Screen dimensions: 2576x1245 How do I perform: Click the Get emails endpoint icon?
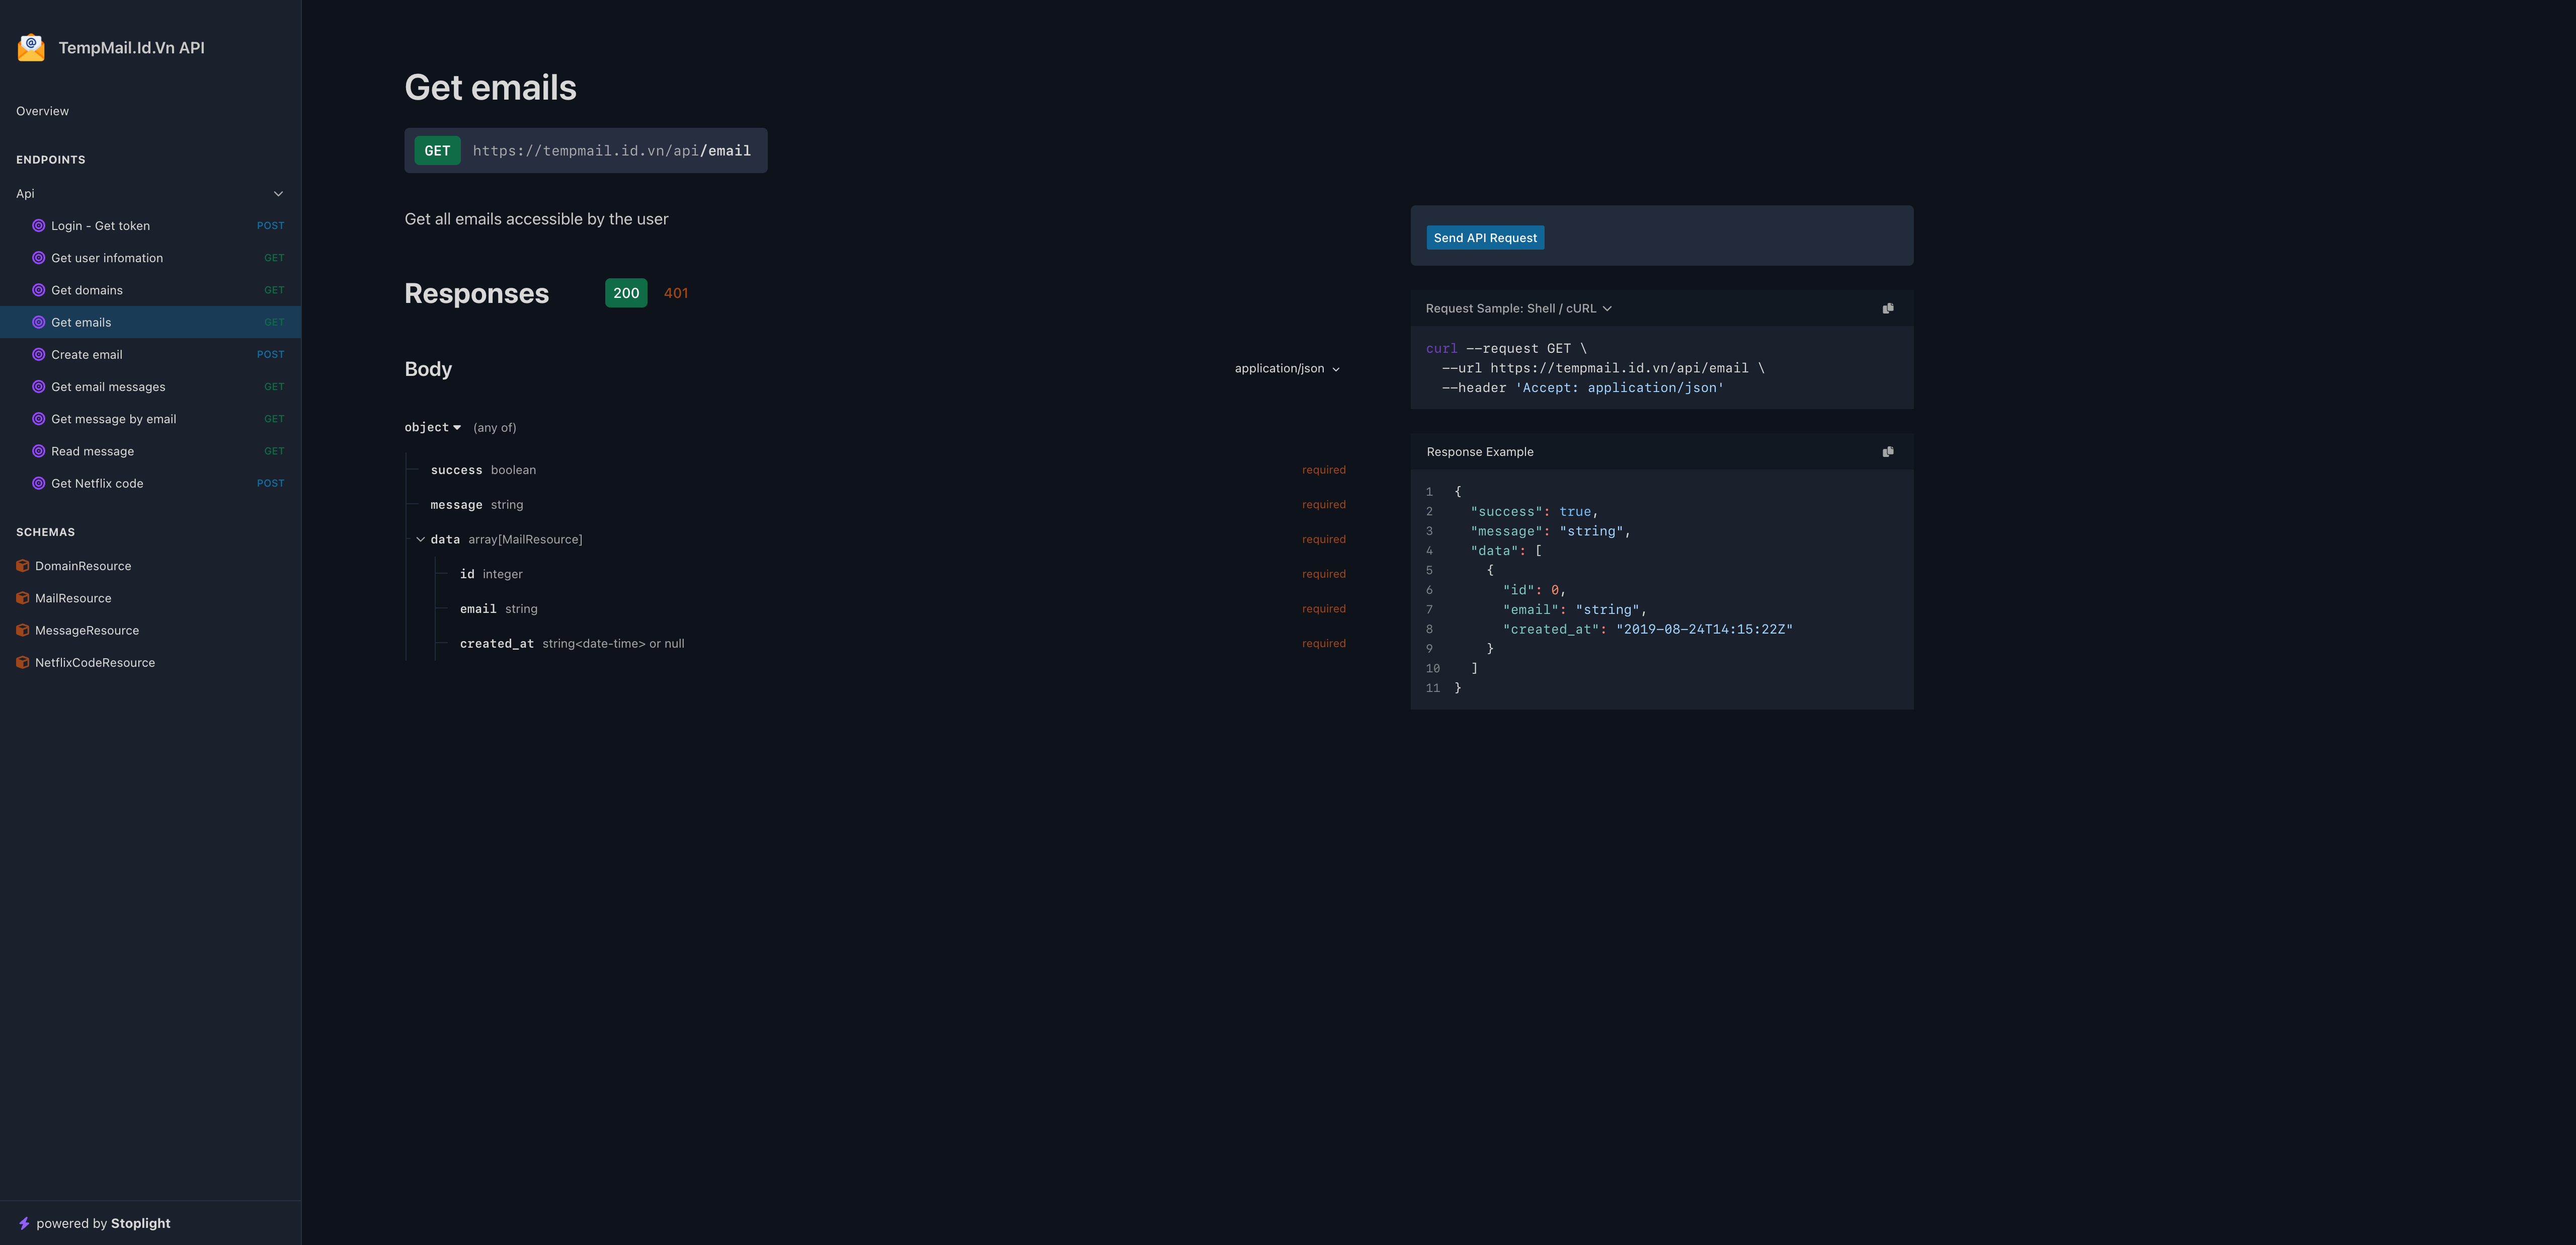point(39,322)
